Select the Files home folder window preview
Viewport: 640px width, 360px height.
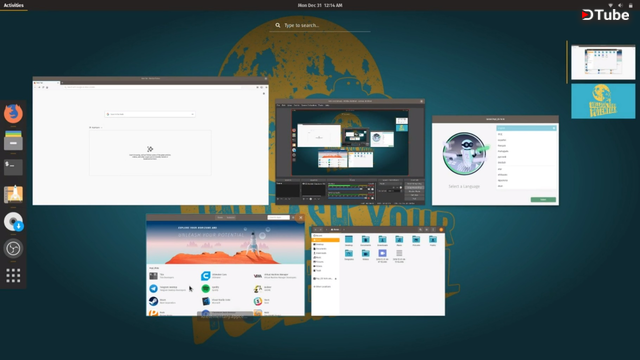pyautogui.click(x=378, y=271)
